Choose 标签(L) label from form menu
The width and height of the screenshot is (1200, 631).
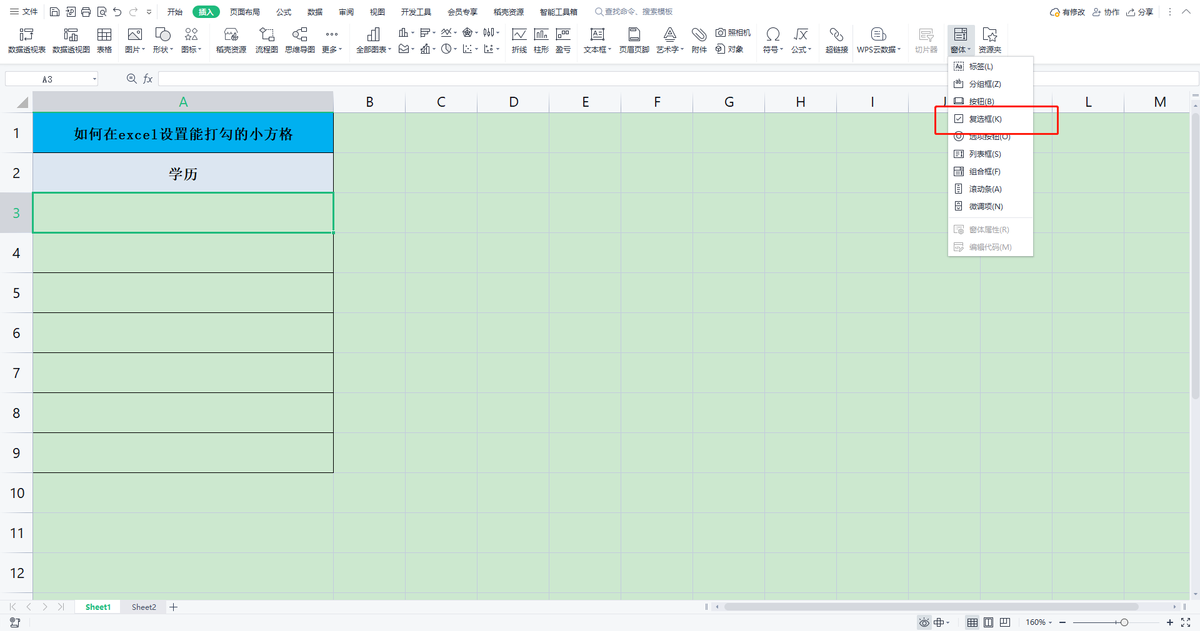(990, 66)
